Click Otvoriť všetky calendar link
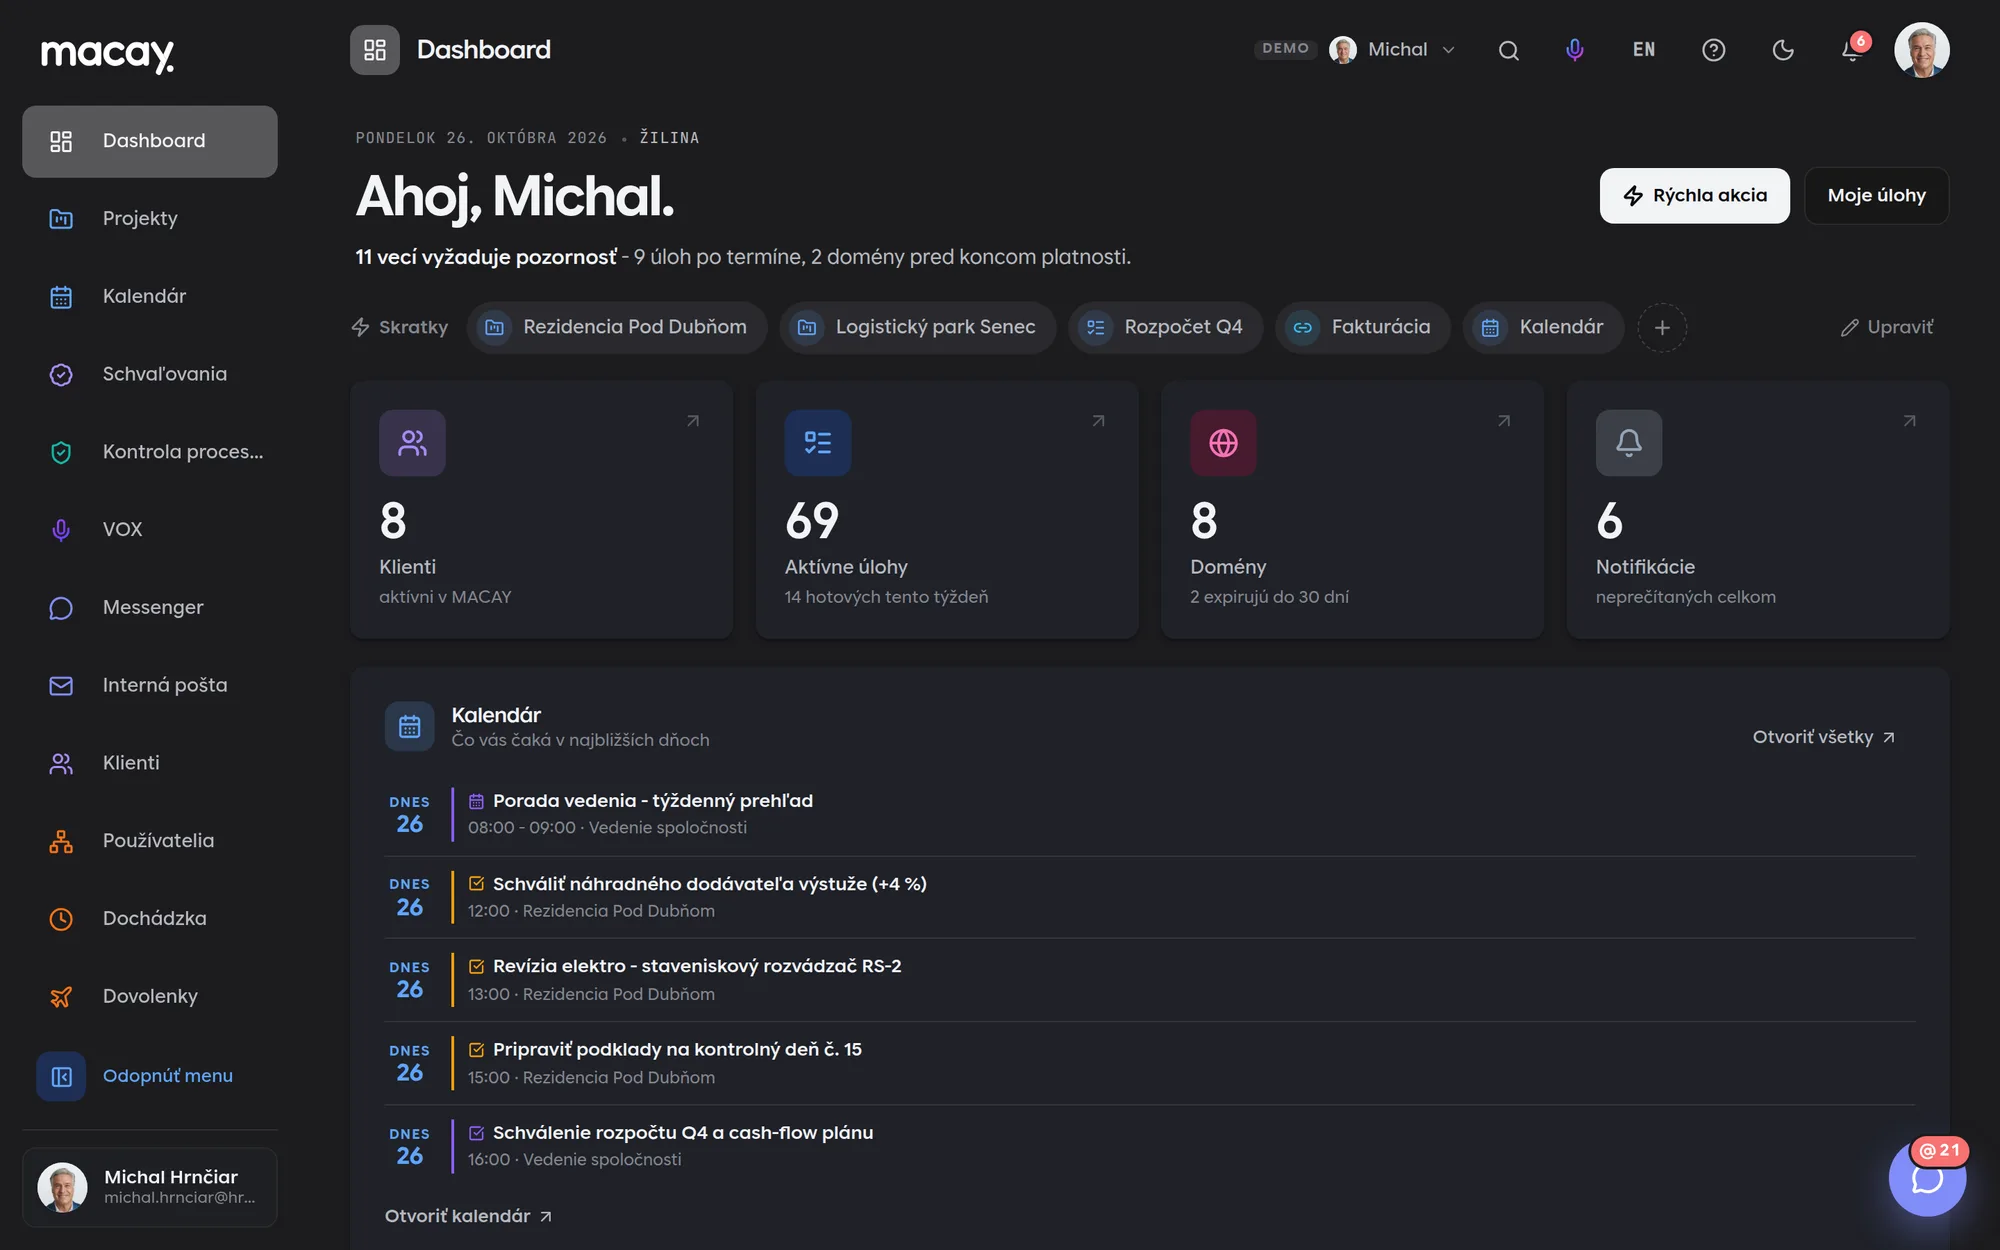This screenshot has width=2000, height=1250. (x=1824, y=737)
